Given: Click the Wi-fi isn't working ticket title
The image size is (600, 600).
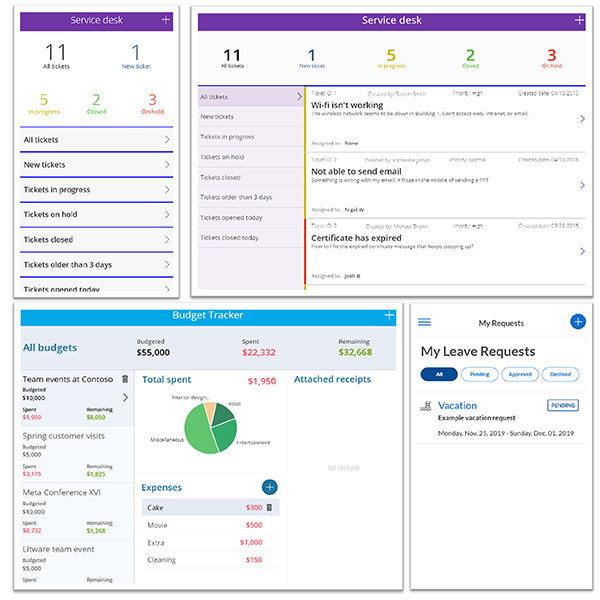Looking at the screenshot, I should coord(347,105).
